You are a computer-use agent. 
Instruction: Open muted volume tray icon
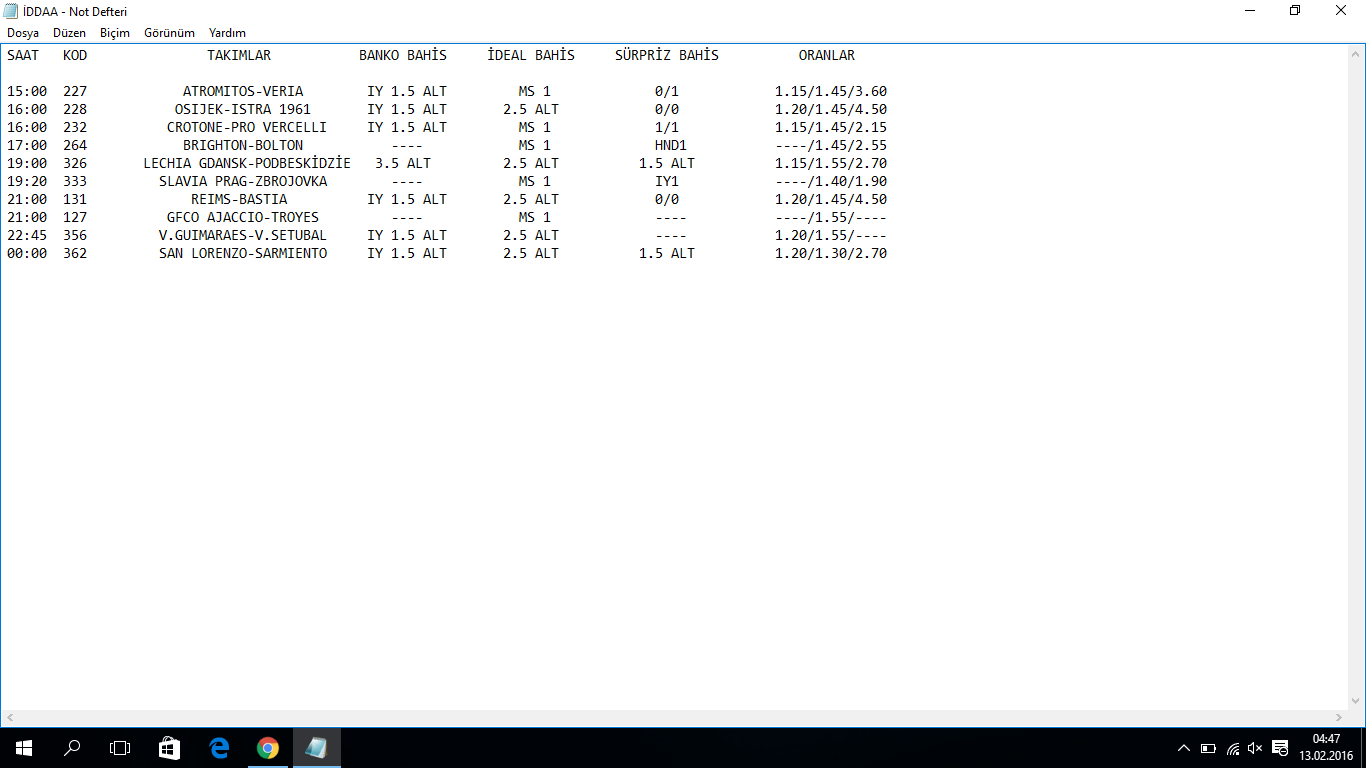click(x=1256, y=748)
